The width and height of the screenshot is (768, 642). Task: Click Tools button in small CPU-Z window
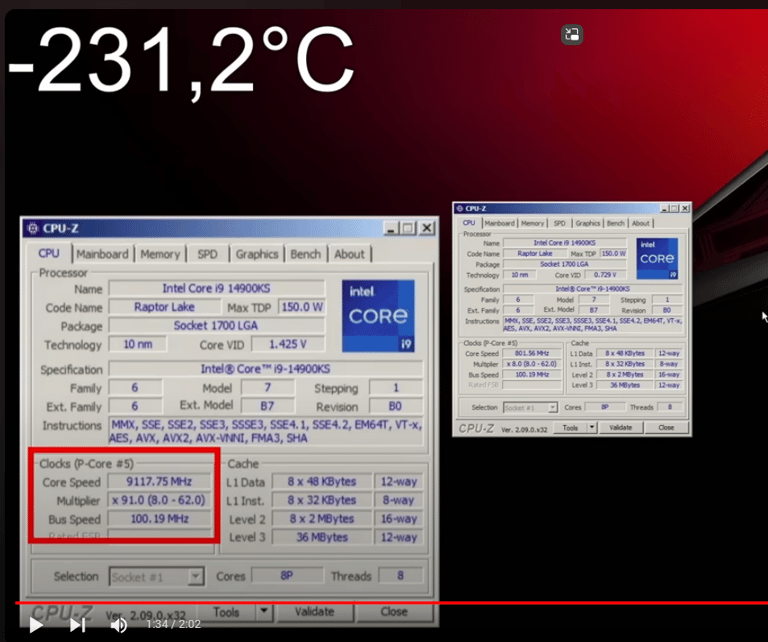pyautogui.click(x=570, y=428)
